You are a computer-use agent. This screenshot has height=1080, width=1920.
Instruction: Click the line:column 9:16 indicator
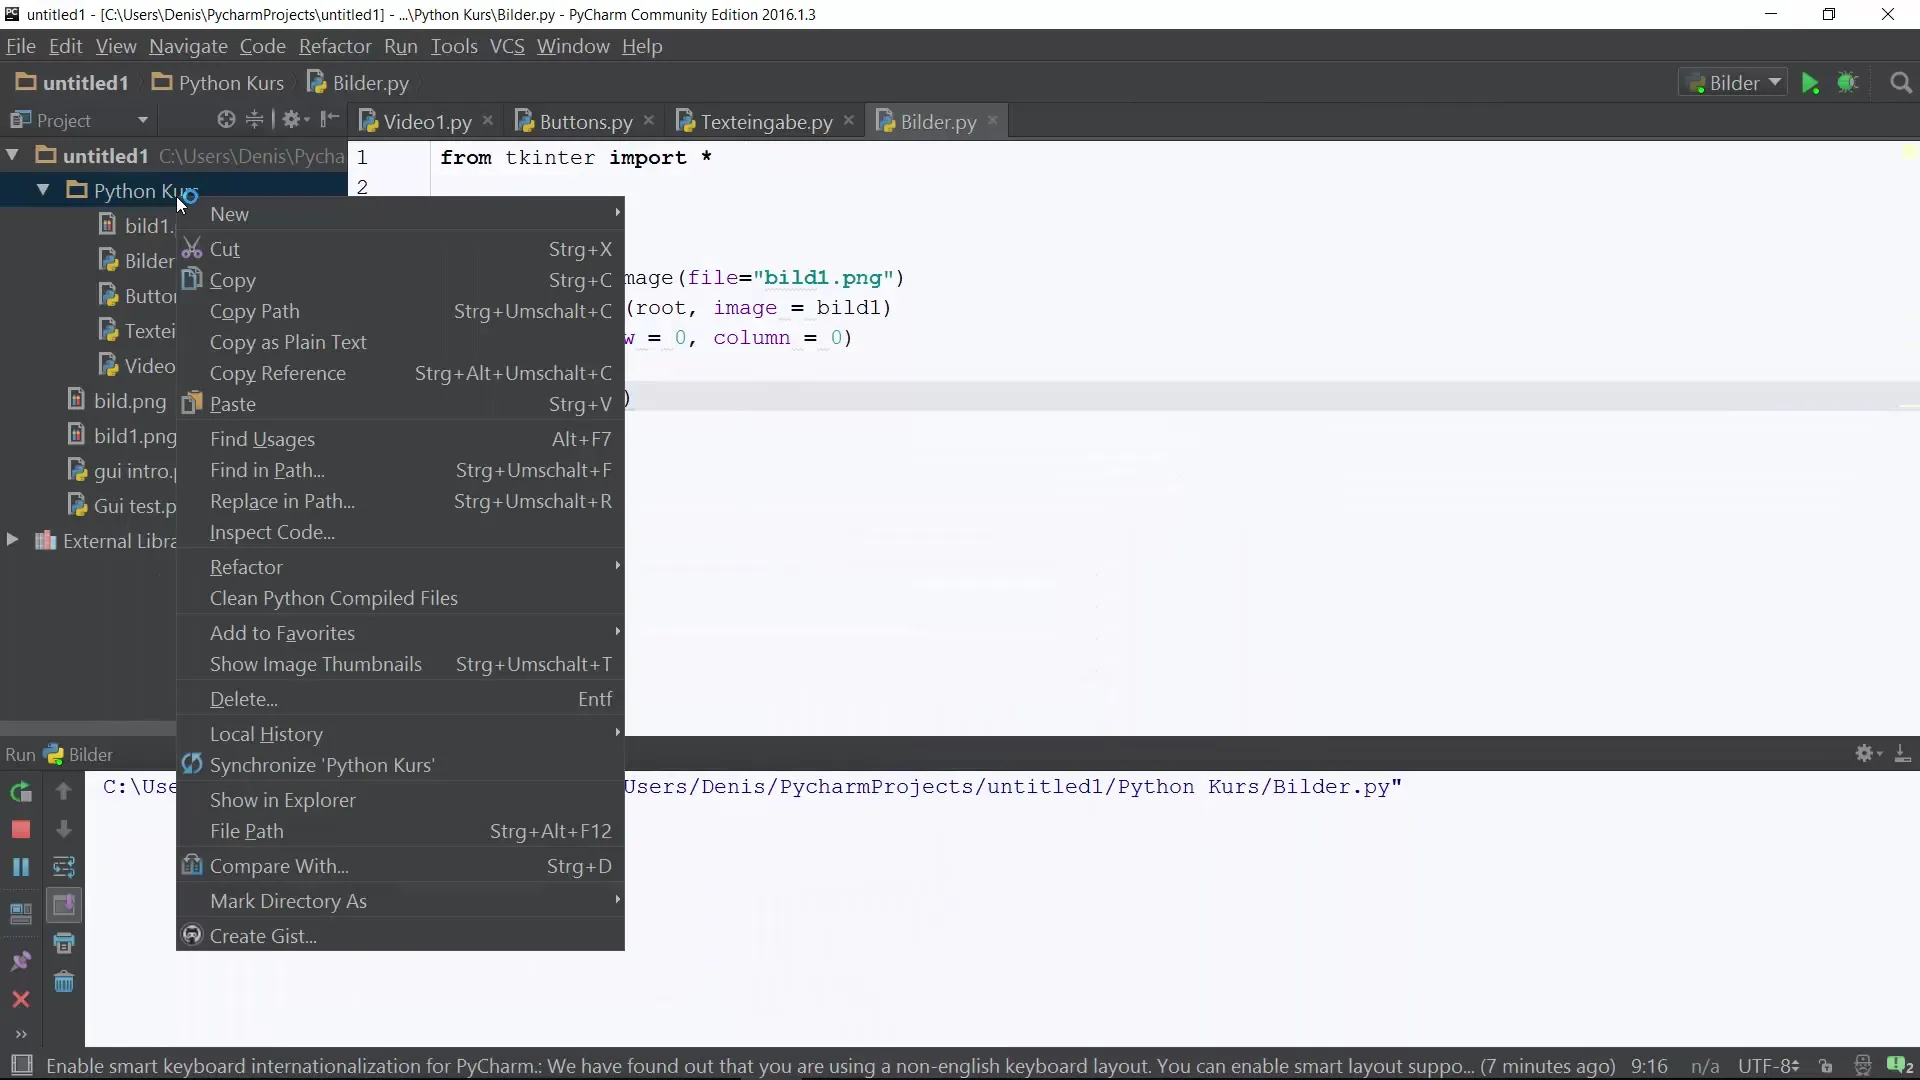point(1649,1066)
